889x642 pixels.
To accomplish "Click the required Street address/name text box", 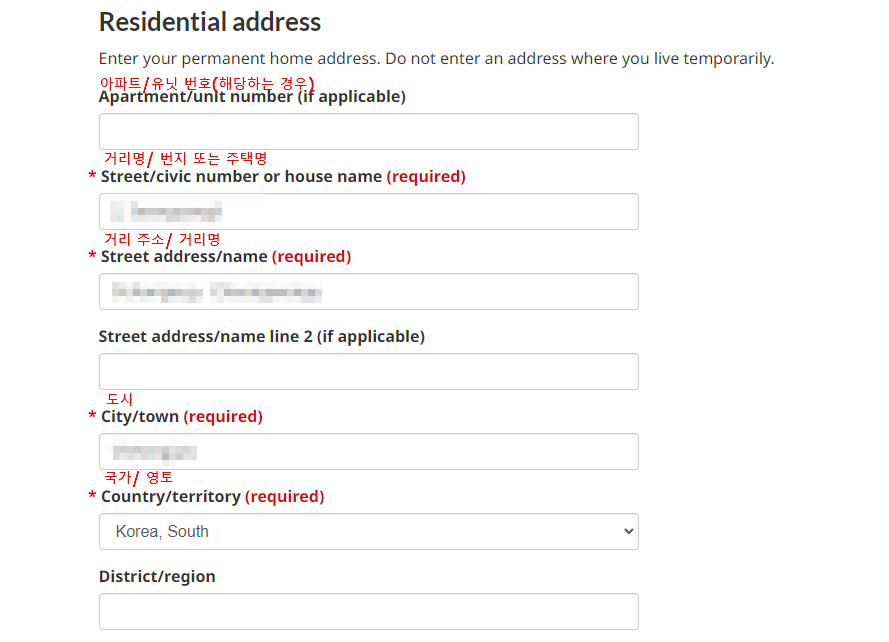I will tap(368, 292).
